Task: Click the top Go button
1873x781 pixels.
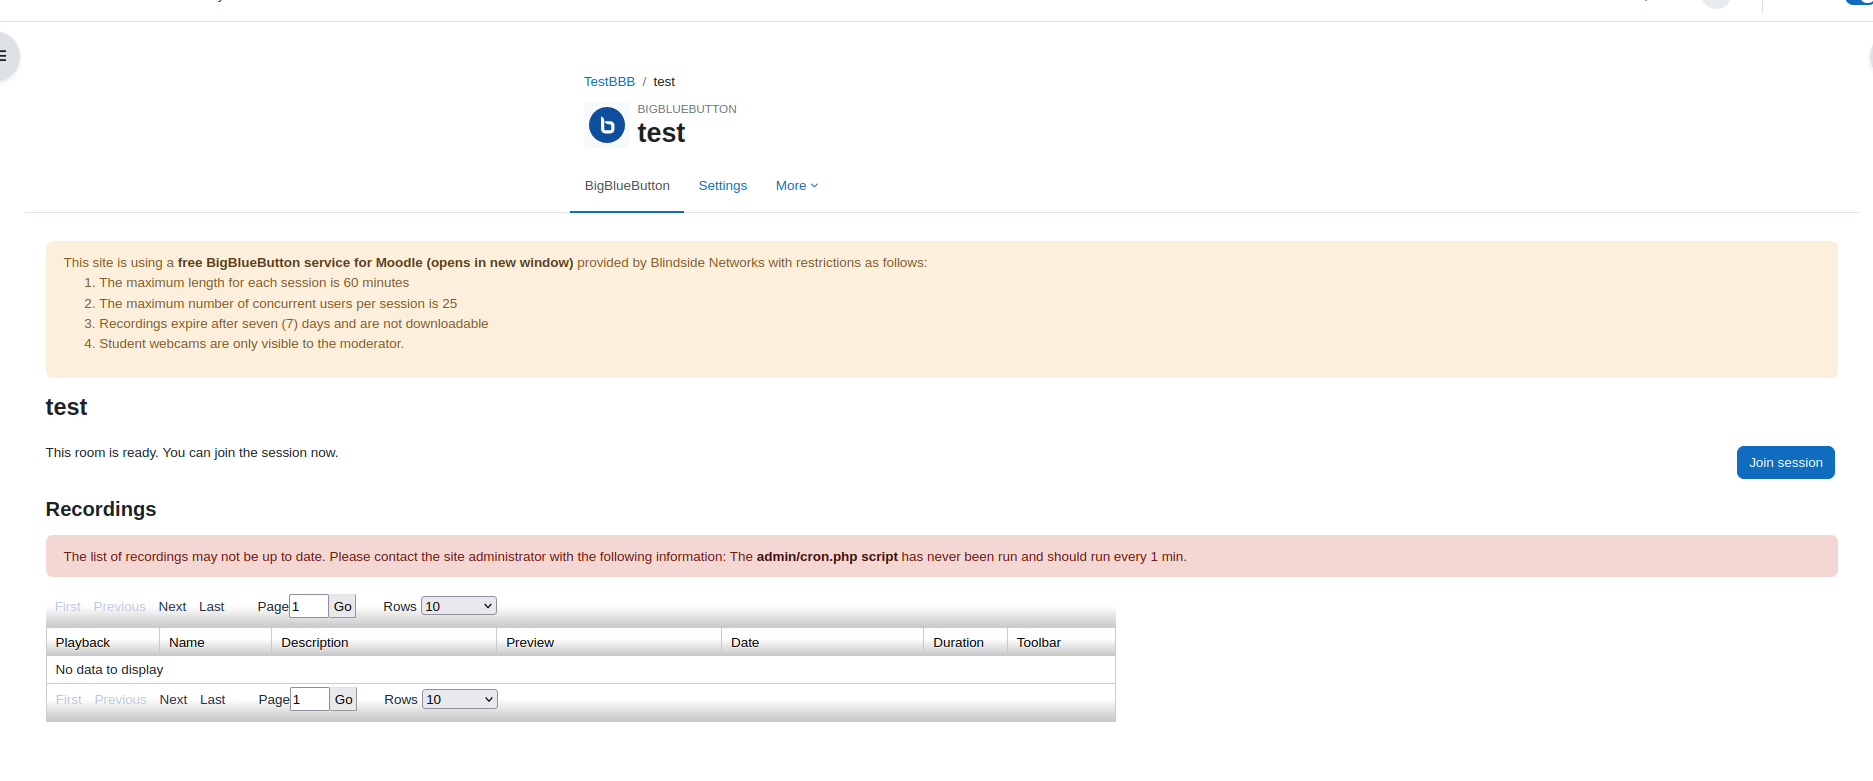Action: tap(343, 606)
